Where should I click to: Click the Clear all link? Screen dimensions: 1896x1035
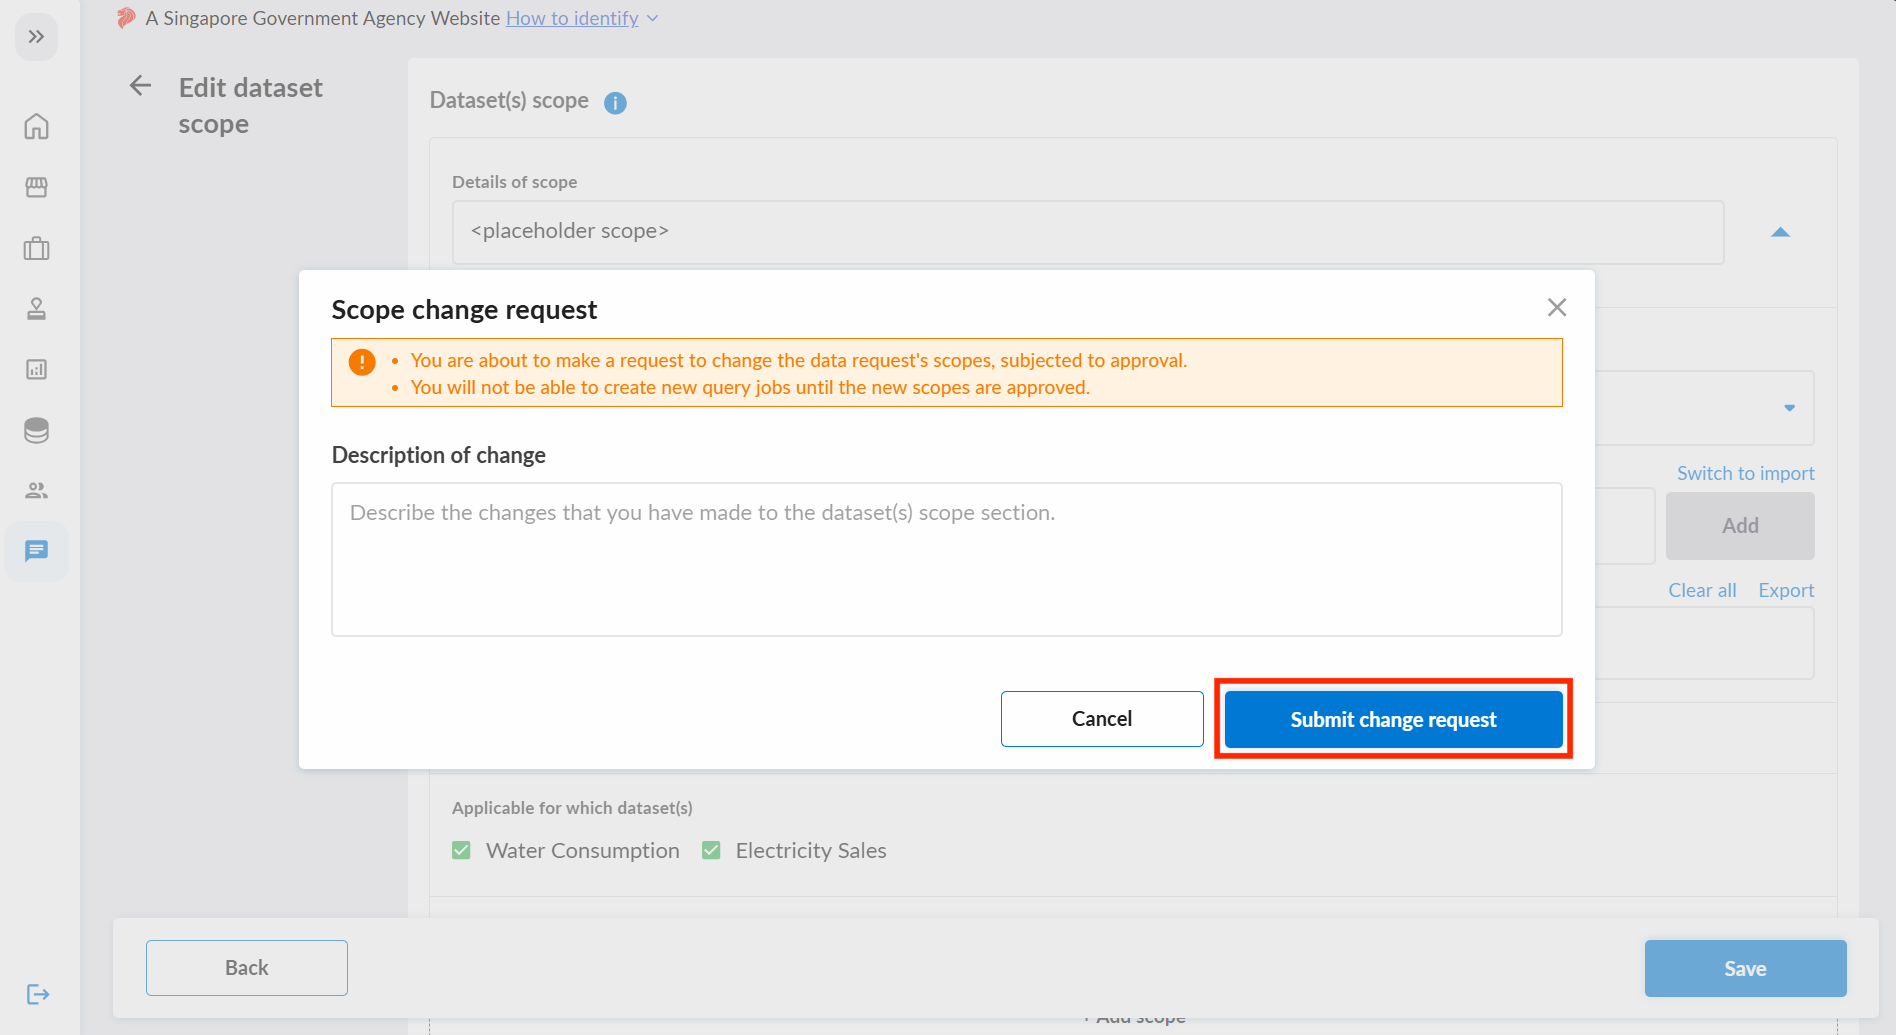[x=1702, y=590]
